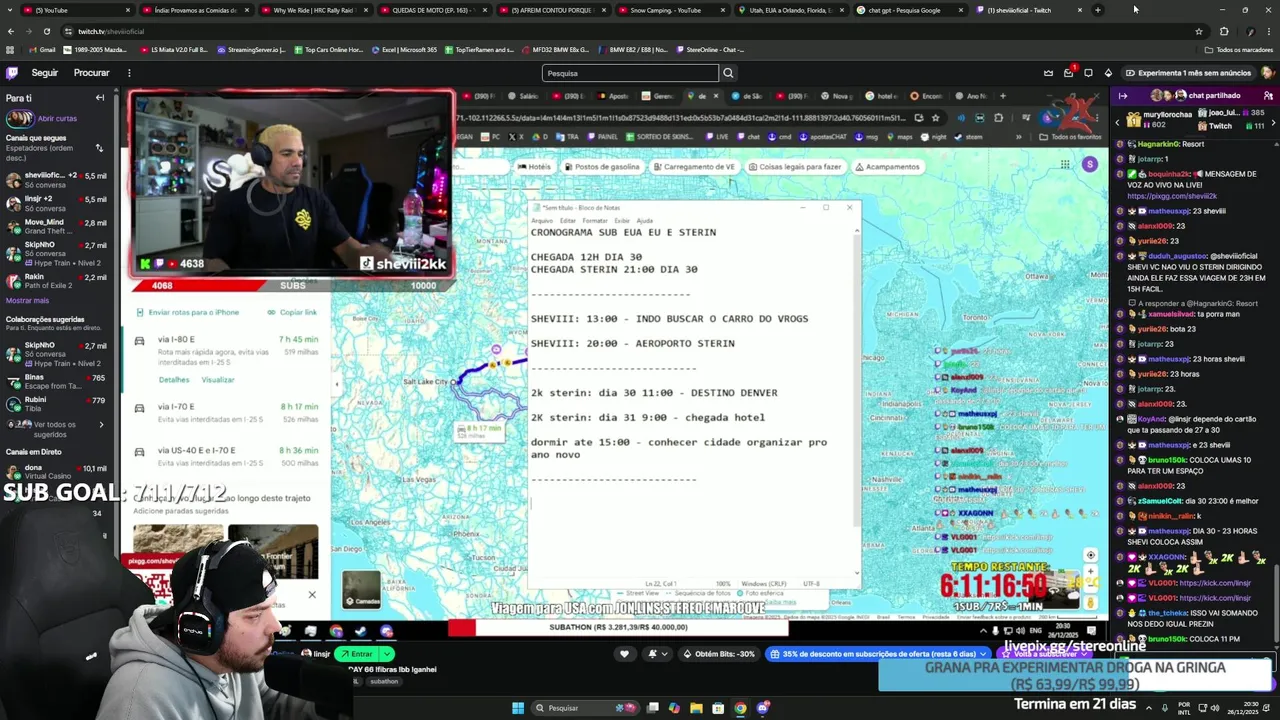Open Binas suggested channel

point(58,381)
